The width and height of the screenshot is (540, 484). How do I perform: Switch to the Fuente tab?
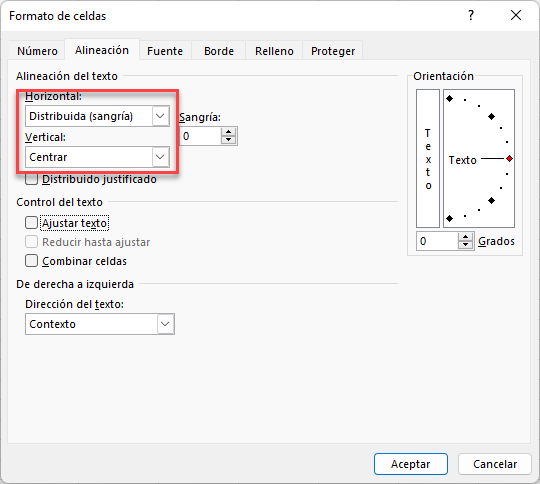[x=165, y=51]
